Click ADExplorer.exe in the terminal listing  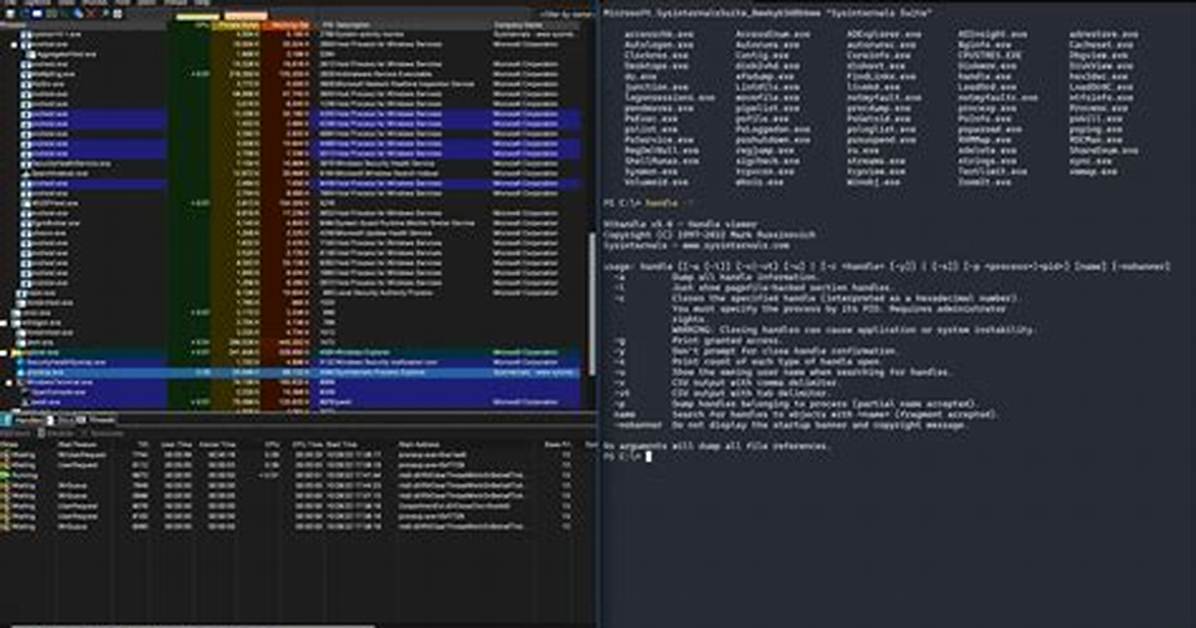tap(883, 34)
